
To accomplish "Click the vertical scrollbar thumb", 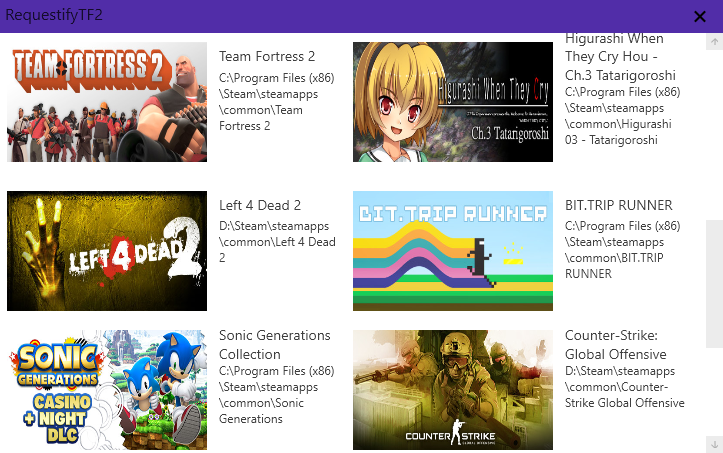I will pos(714,284).
